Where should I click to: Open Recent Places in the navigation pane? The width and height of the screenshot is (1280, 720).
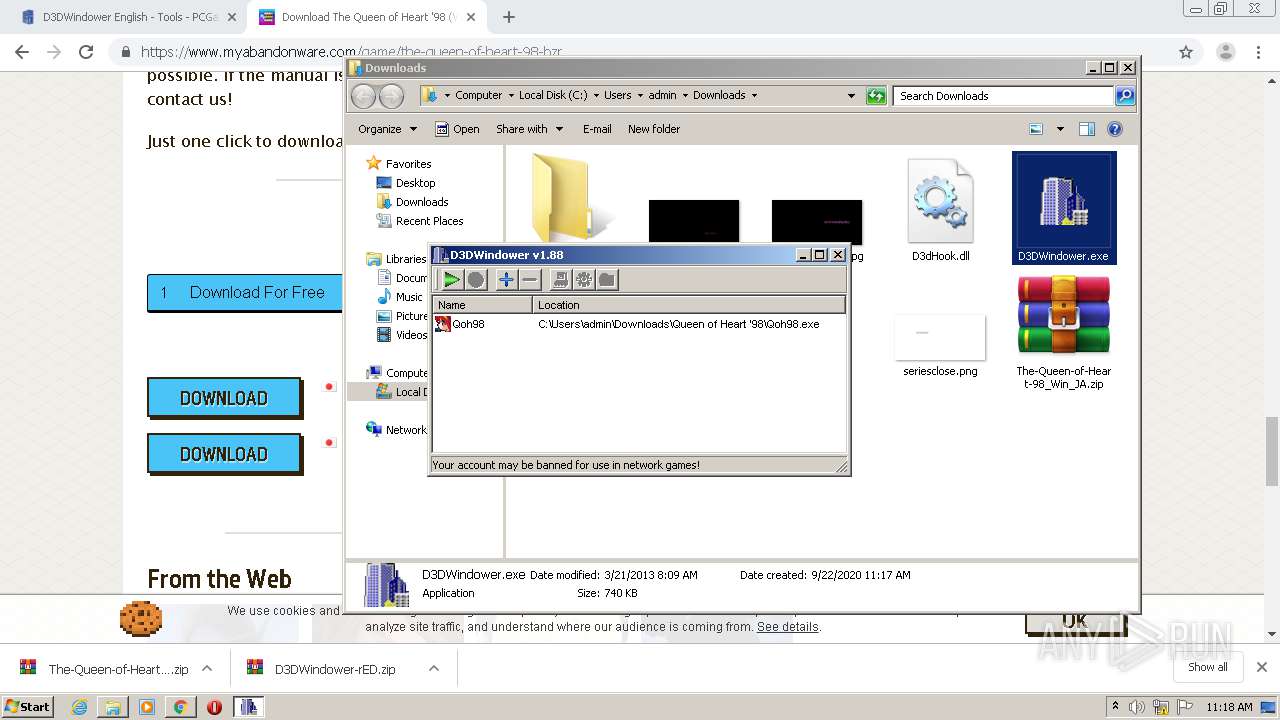[x=420, y=221]
